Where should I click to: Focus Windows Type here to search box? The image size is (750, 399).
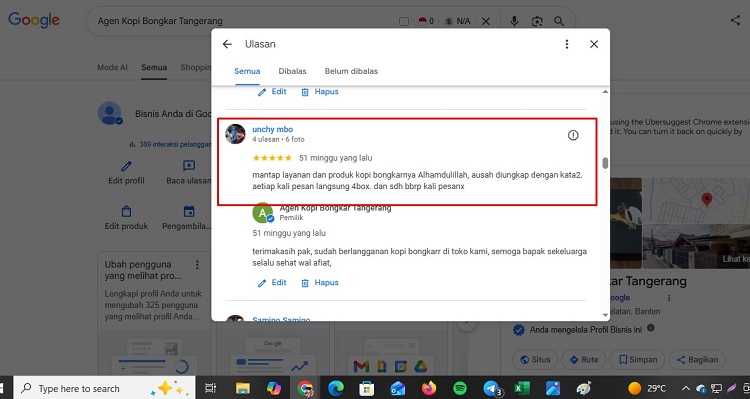[104, 388]
